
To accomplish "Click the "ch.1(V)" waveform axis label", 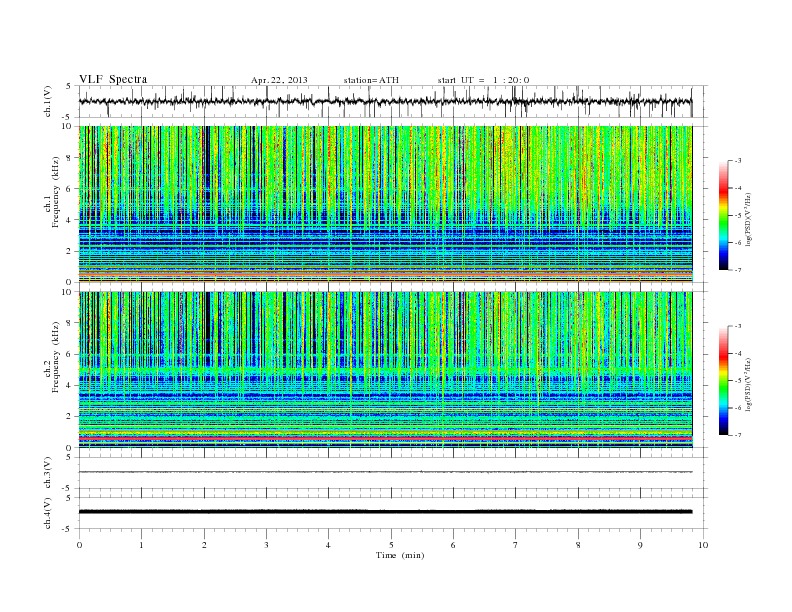I will pyautogui.click(x=48, y=101).
